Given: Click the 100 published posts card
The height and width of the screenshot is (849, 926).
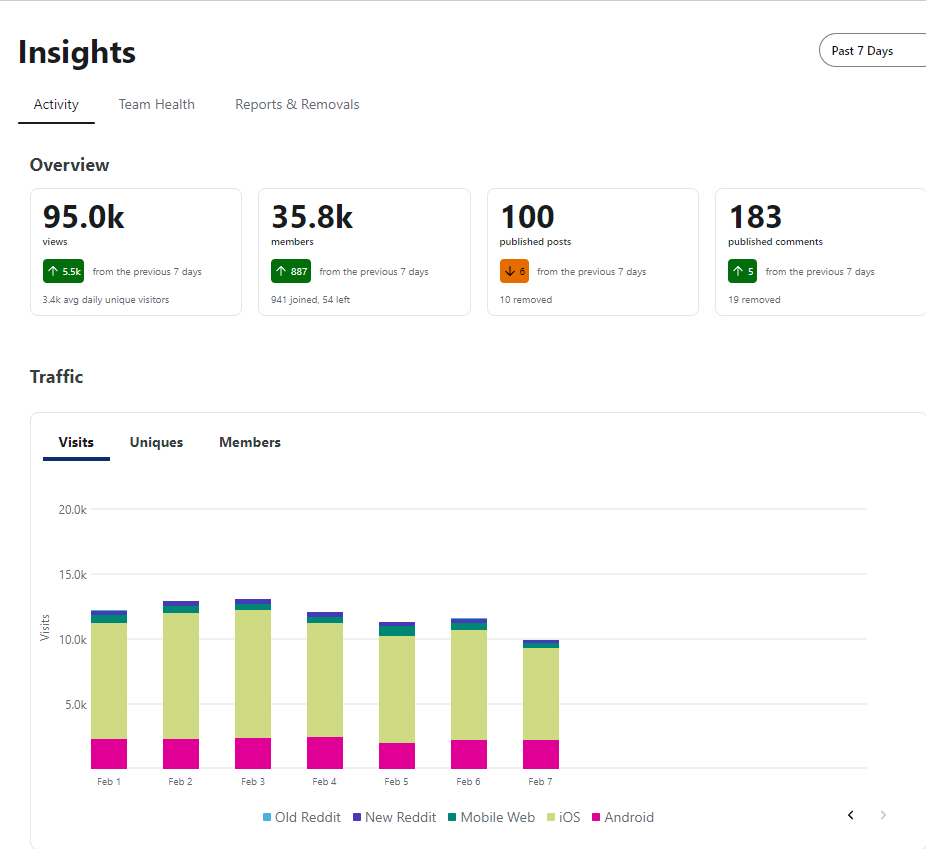Looking at the screenshot, I should (x=593, y=252).
